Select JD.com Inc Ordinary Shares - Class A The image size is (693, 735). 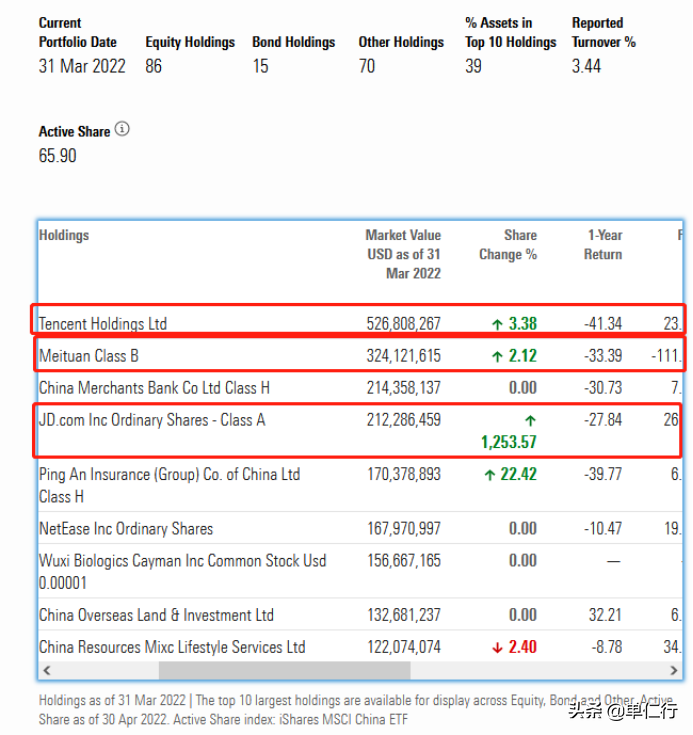pyautogui.click(x=152, y=420)
